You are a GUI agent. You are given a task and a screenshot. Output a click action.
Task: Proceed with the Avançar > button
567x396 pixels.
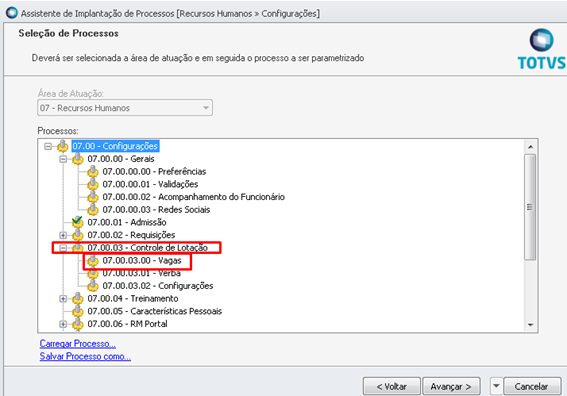tap(451, 386)
